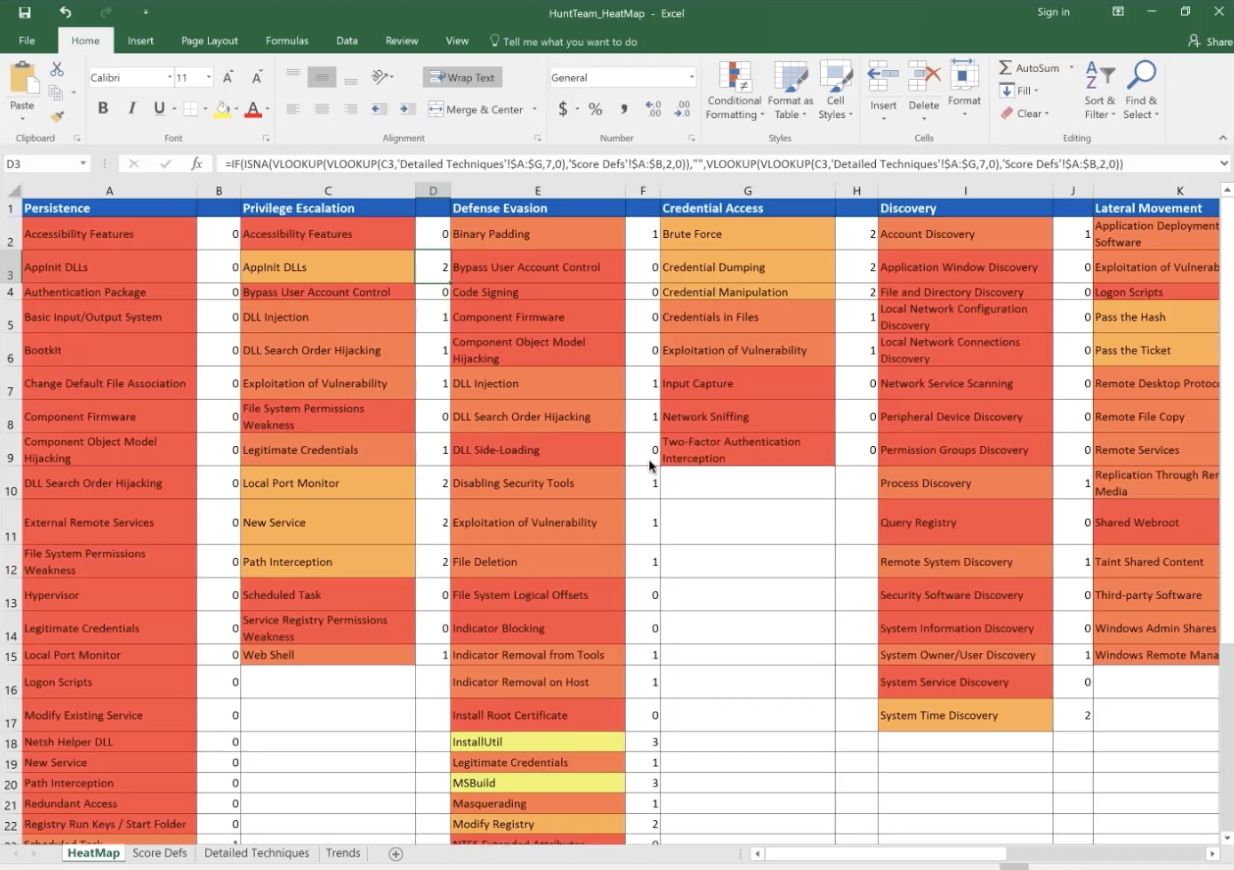Expand the Name Box dropdown arrow

click(82, 164)
